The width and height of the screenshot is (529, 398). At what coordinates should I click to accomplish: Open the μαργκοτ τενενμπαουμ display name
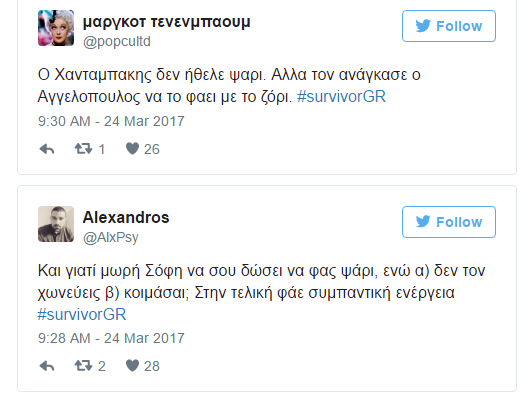coord(167,22)
